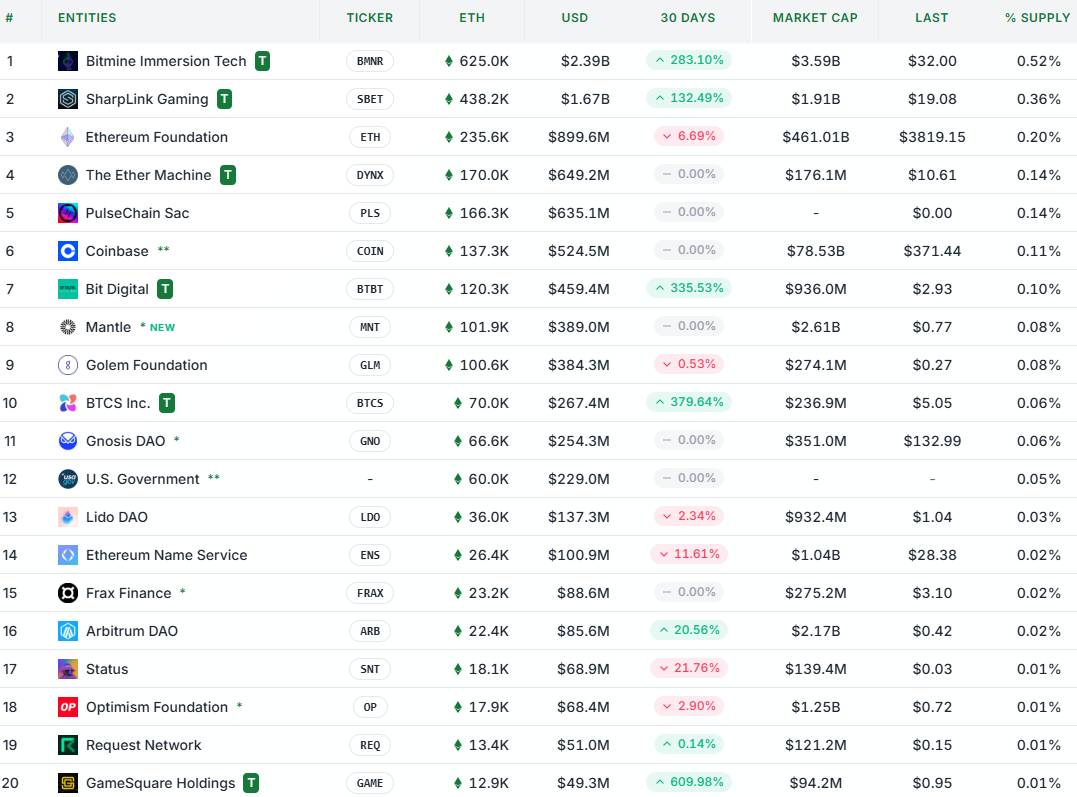Click the Ethereum Name Service logo icon

click(x=67, y=555)
